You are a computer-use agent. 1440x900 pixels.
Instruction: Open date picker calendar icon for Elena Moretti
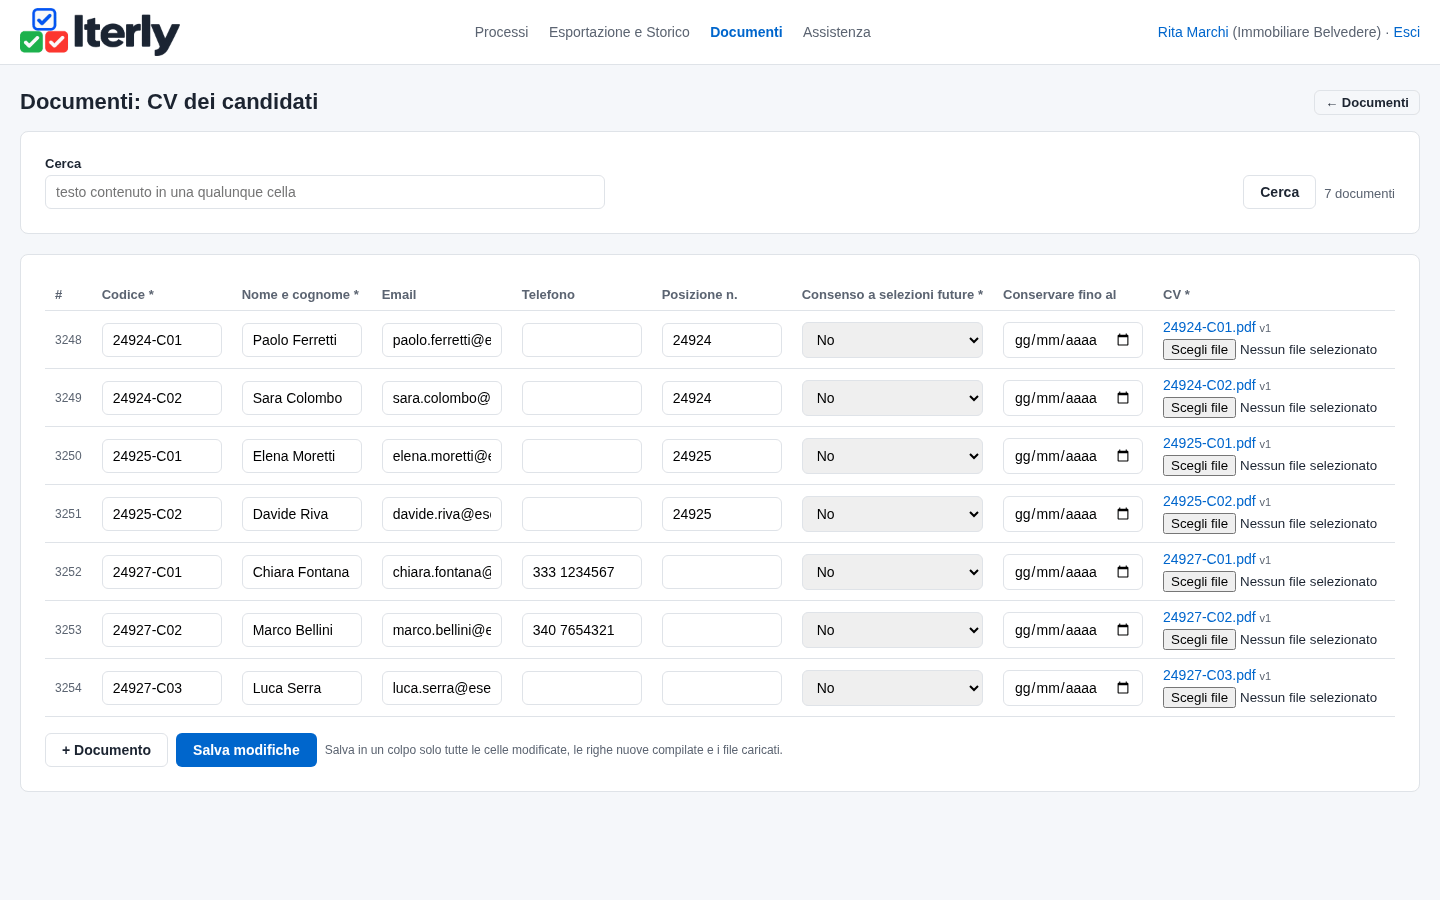[x=1123, y=456]
